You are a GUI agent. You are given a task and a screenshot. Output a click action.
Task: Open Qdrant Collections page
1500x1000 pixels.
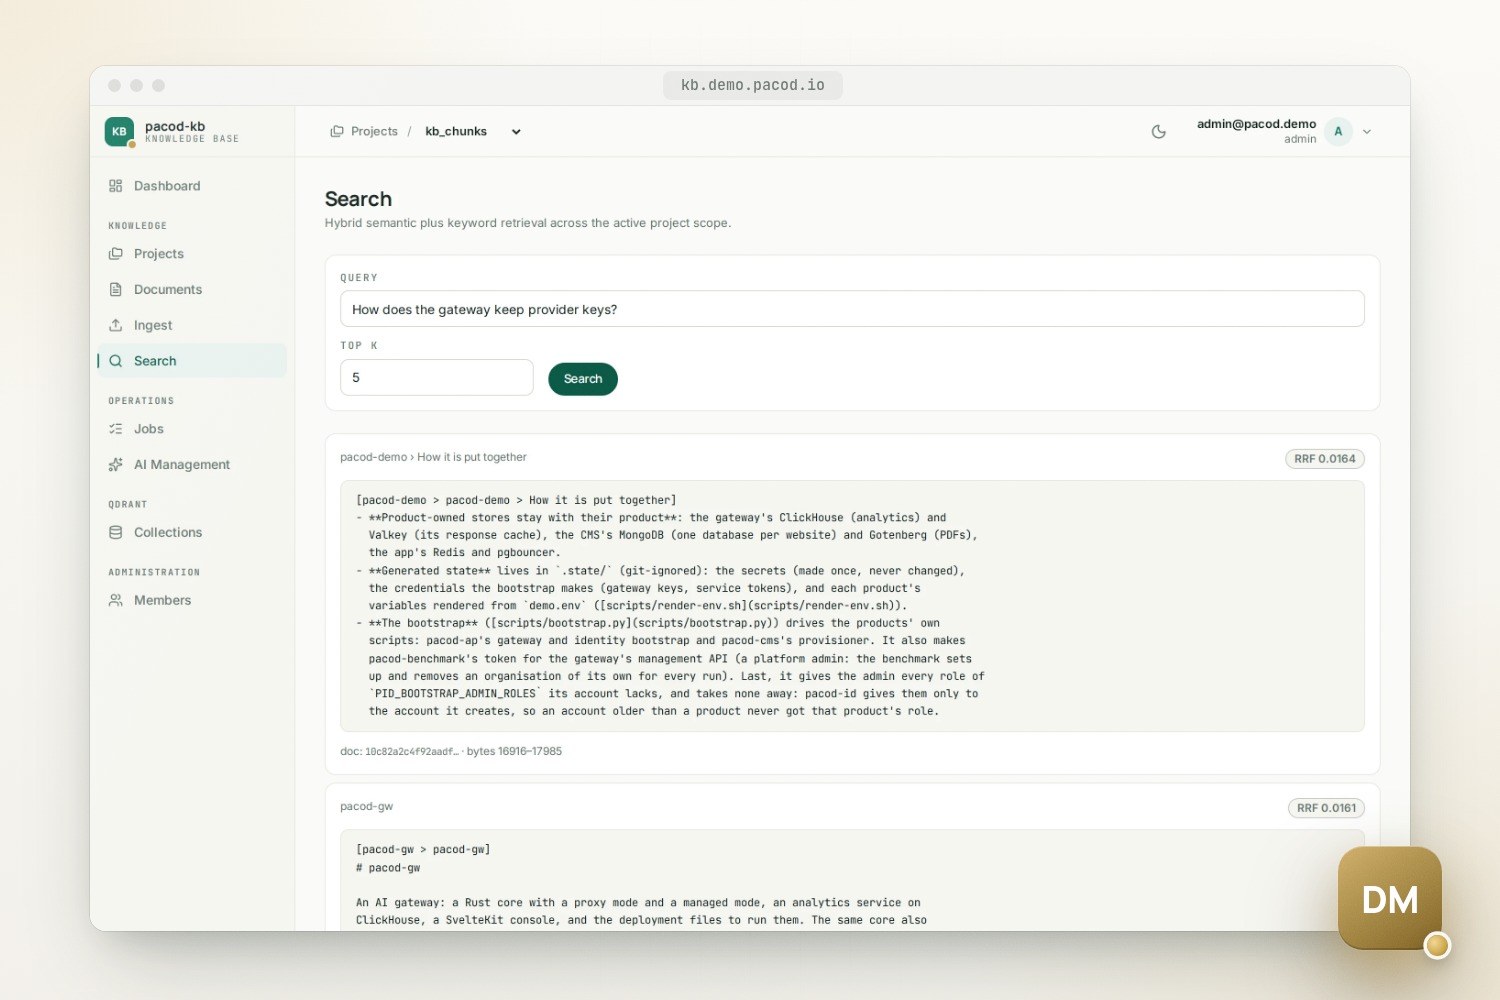pyautogui.click(x=191, y=533)
